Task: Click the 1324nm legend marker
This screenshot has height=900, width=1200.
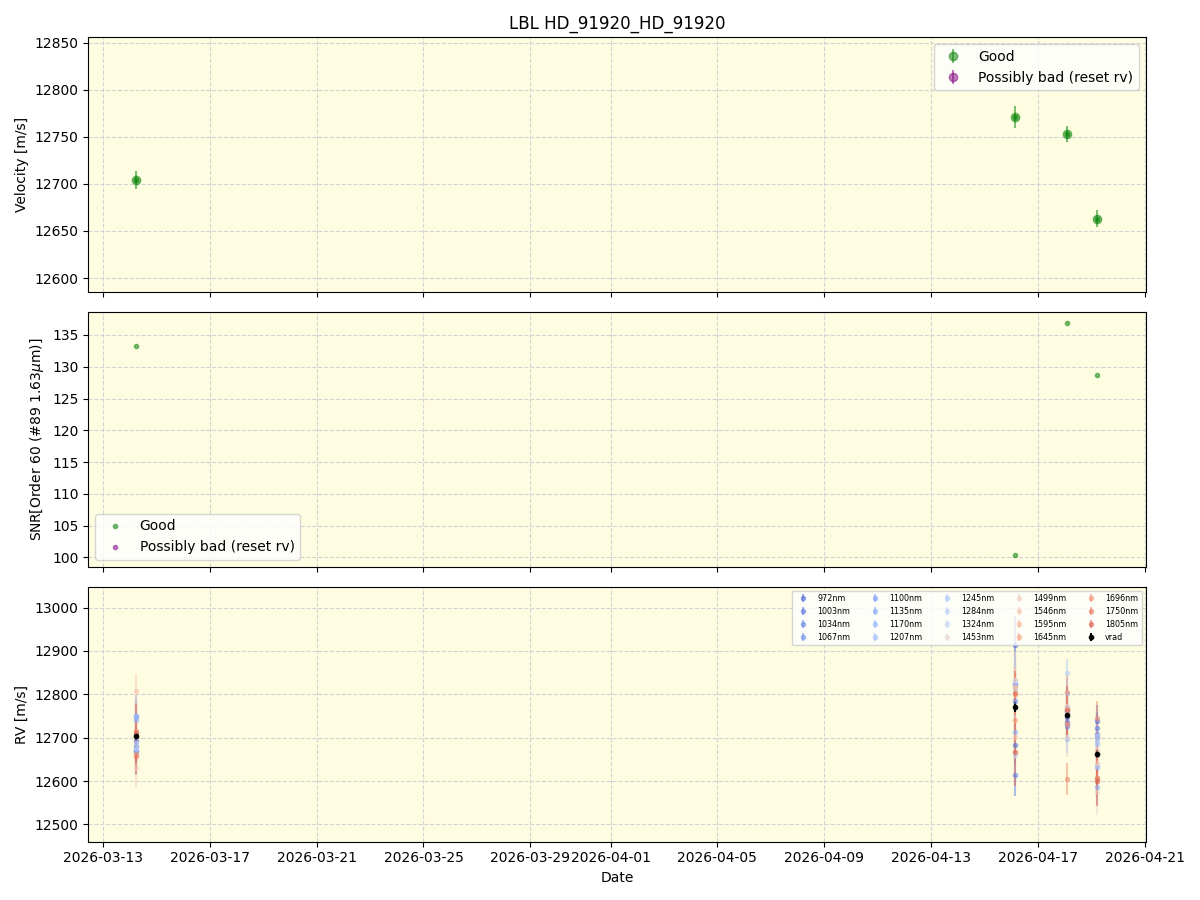Action: point(947,624)
